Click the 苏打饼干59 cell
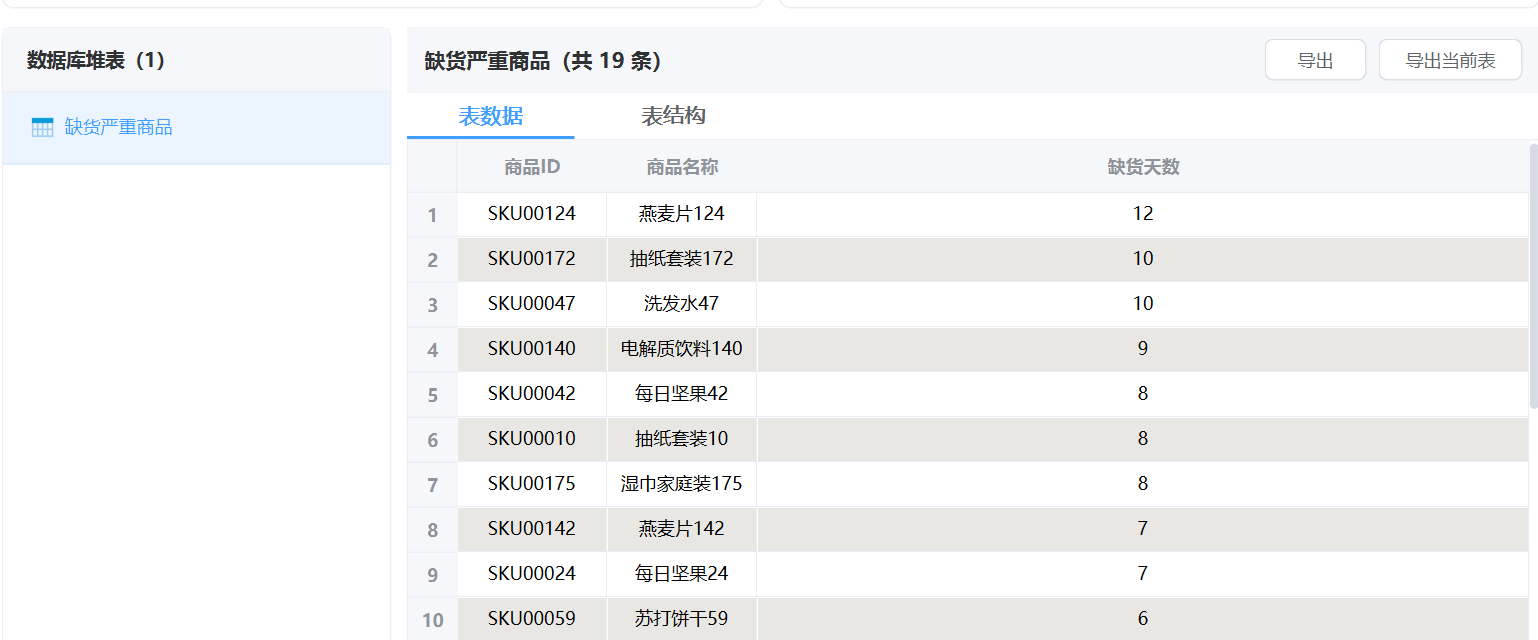The height and width of the screenshot is (640, 1538). pyautogui.click(x=682, y=618)
